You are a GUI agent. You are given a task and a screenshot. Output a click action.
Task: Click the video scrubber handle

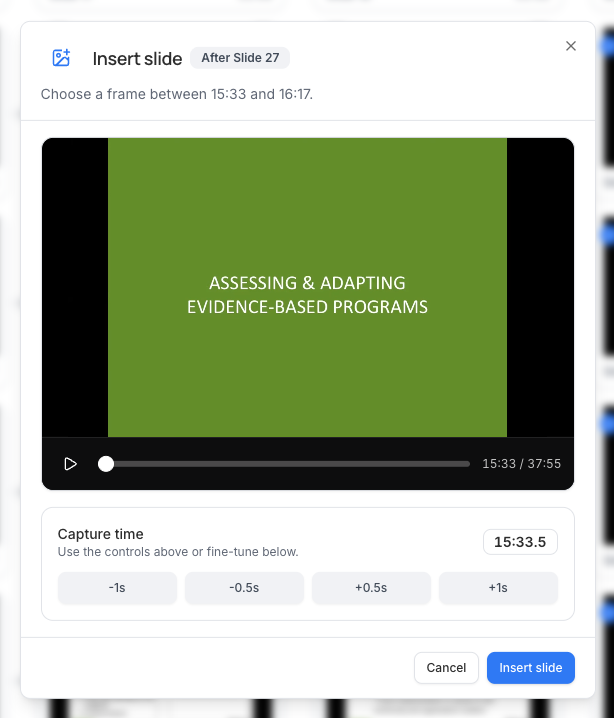coord(106,464)
